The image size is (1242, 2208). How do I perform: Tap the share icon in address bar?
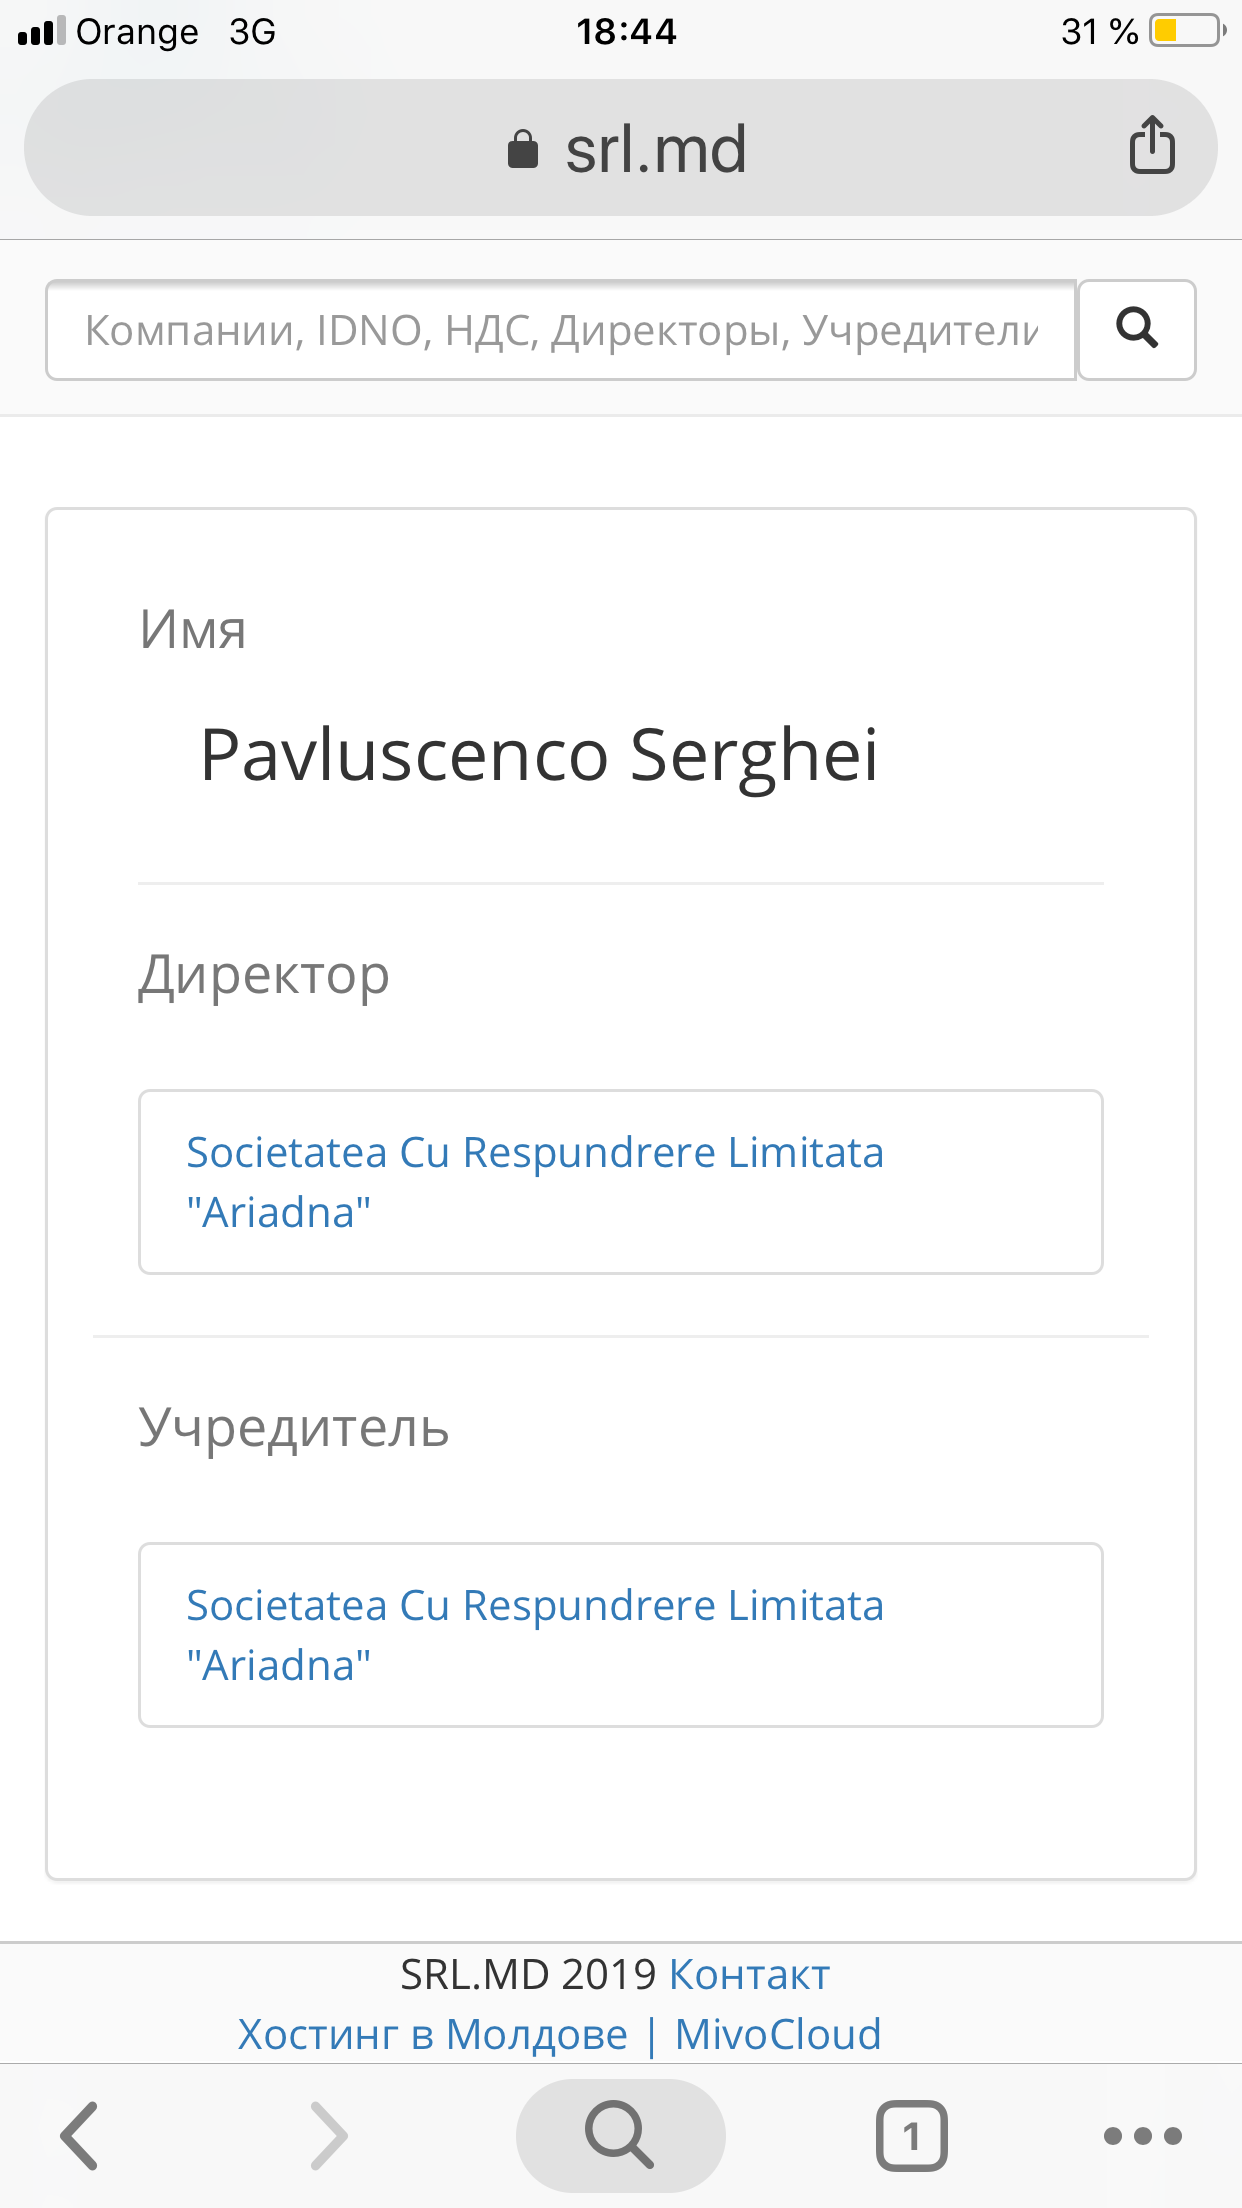(x=1151, y=146)
